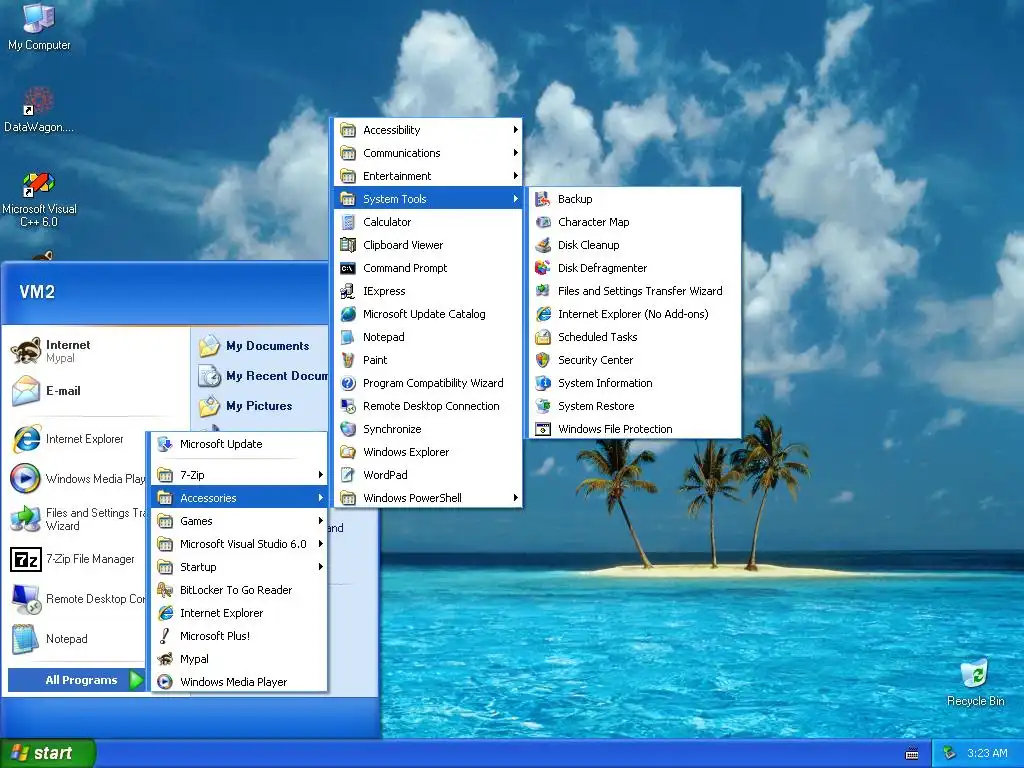Open Microsoft Update in All Programs
This screenshot has width=1024, height=768.
239,444
